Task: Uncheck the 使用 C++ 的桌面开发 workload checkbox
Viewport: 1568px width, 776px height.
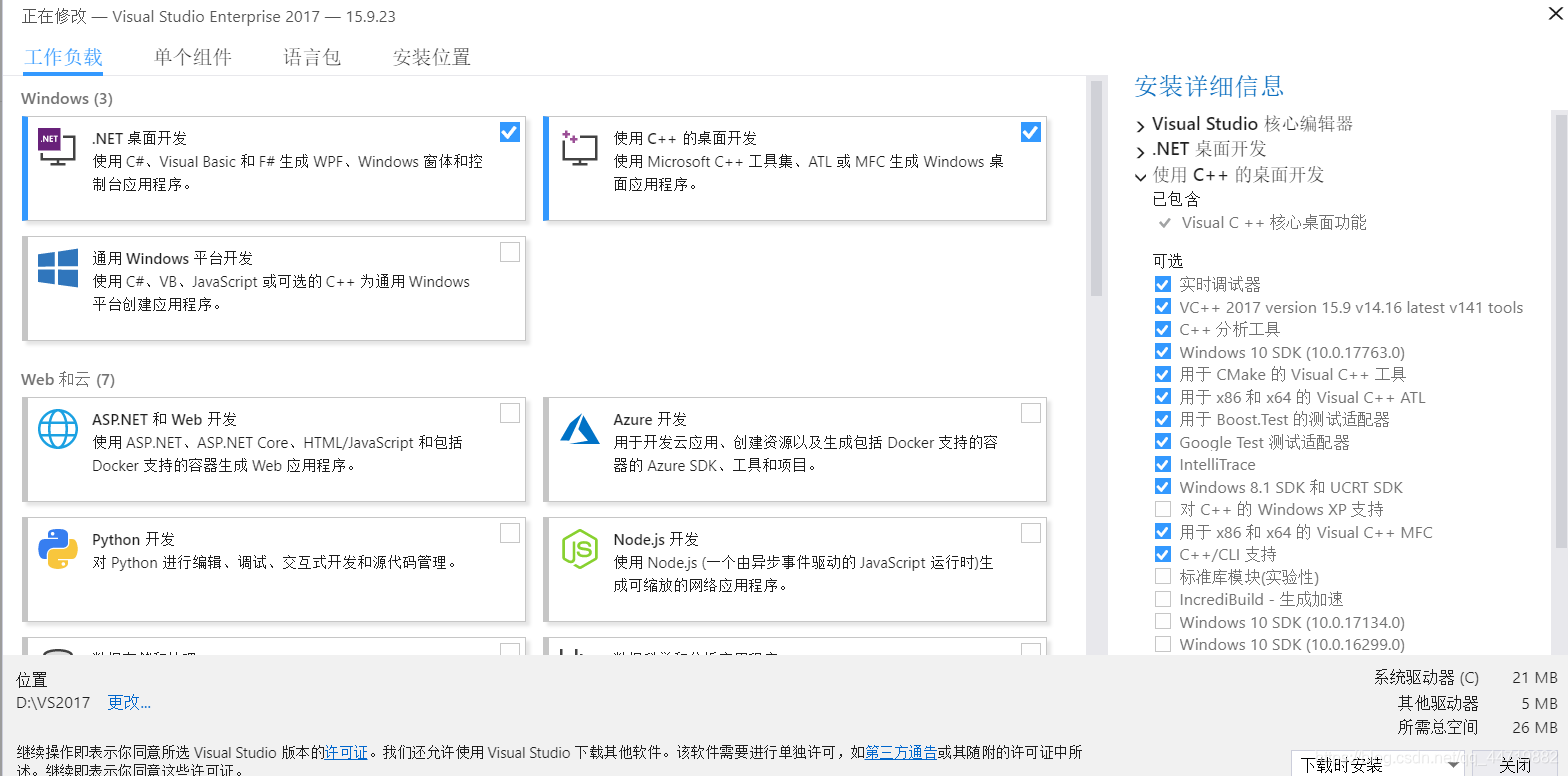Action: click(x=1031, y=132)
